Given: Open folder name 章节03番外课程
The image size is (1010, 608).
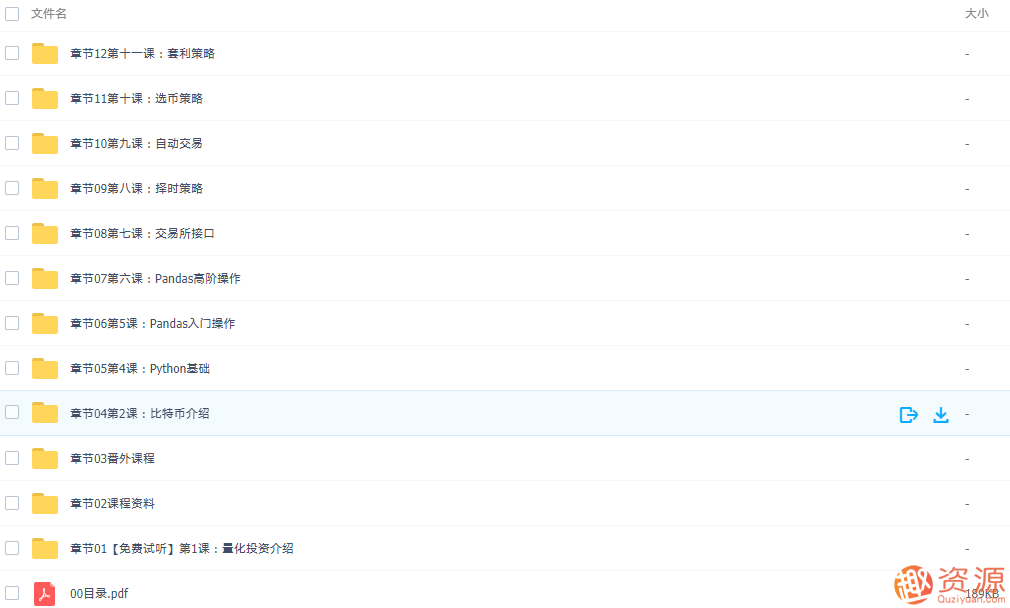Looking at the screenshot, I should (113, 459).
